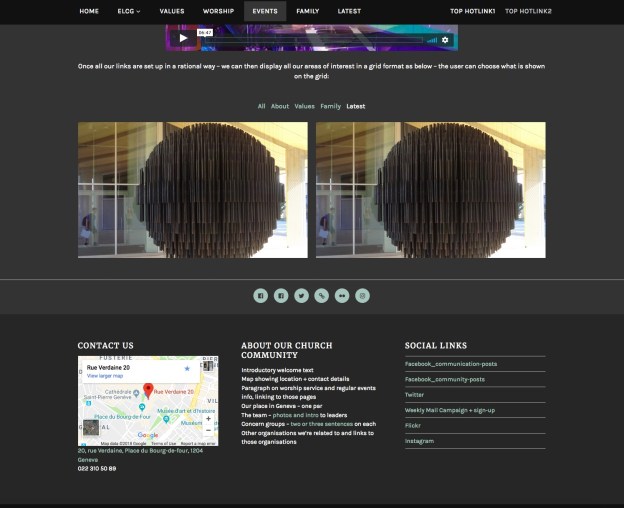The width and height of the screenshot is (624, 508).
Task: Open the Instagram social icon
Action: [363, 295]
